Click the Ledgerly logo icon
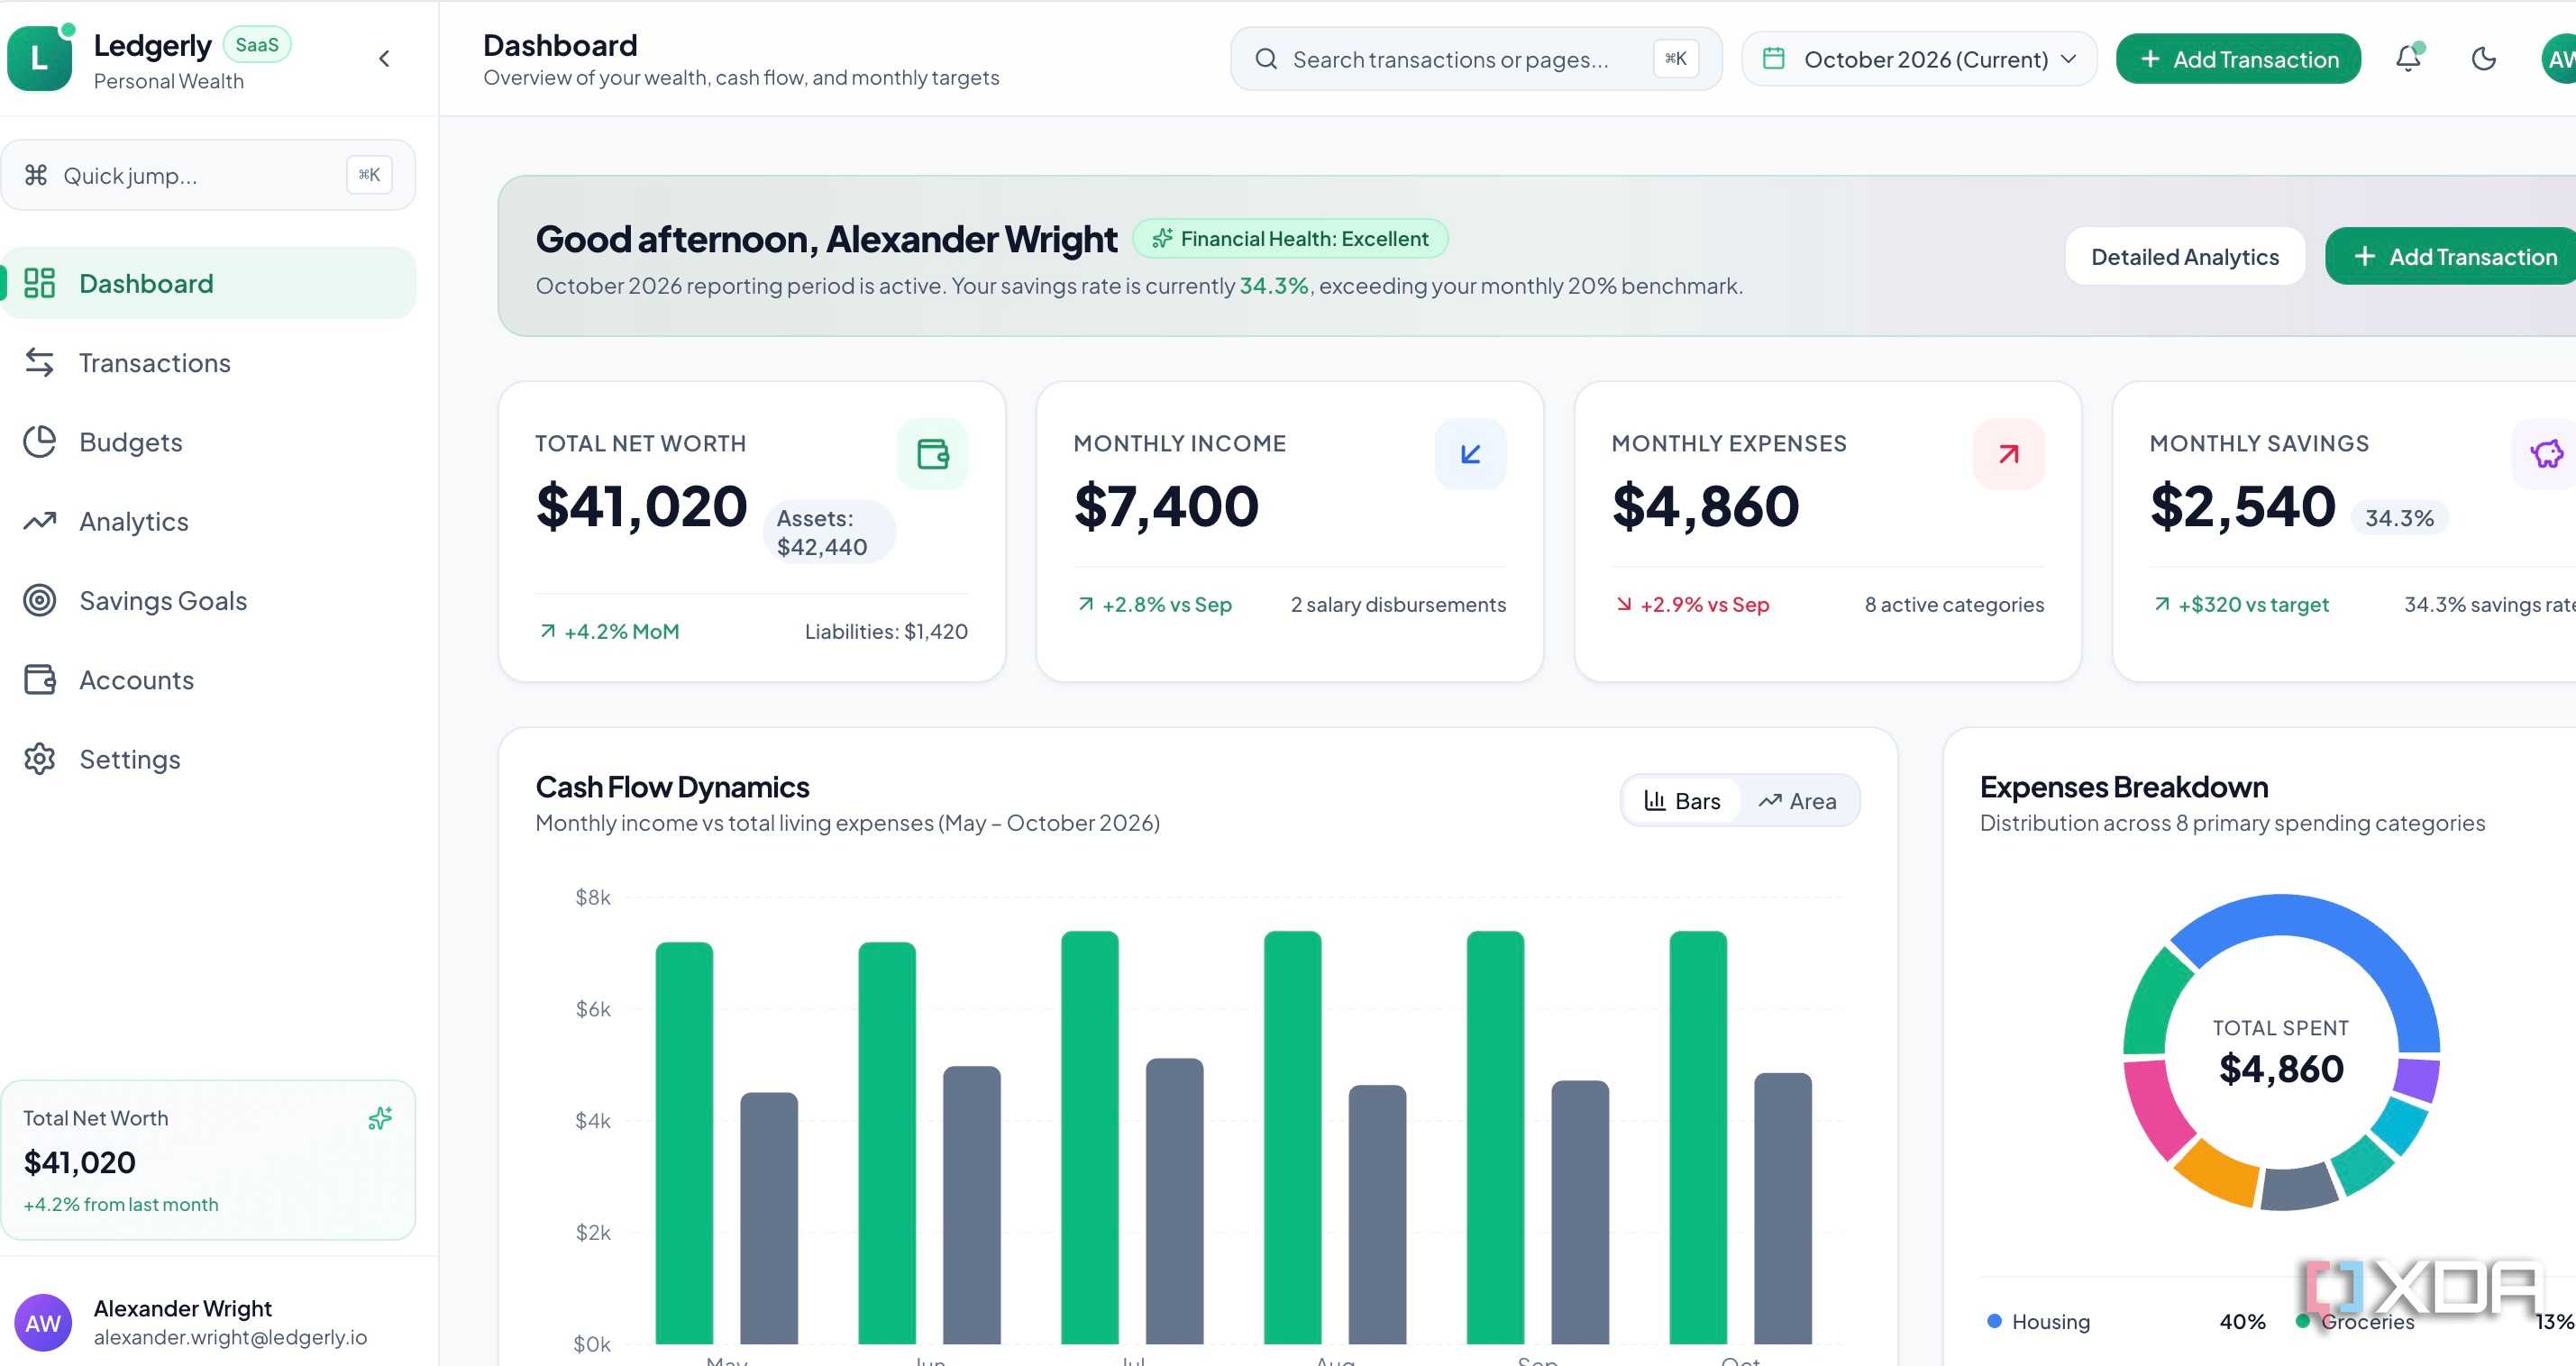2576x1366 pixels. tap(40, 58)
